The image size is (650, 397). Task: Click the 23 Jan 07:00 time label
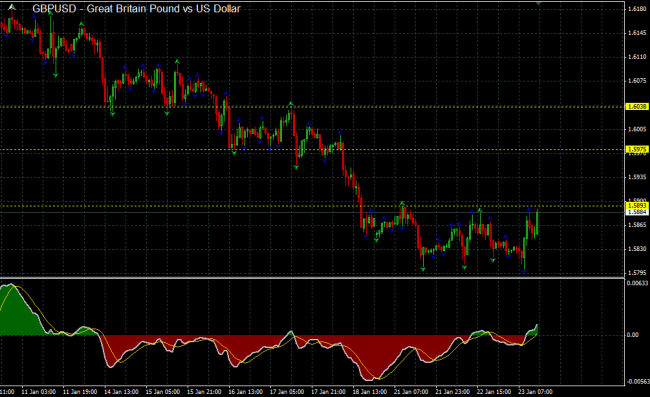[535, 392]
